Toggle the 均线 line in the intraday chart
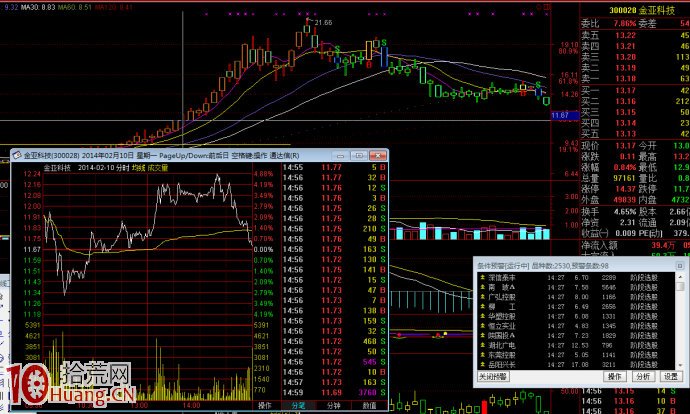 [138, 168]
